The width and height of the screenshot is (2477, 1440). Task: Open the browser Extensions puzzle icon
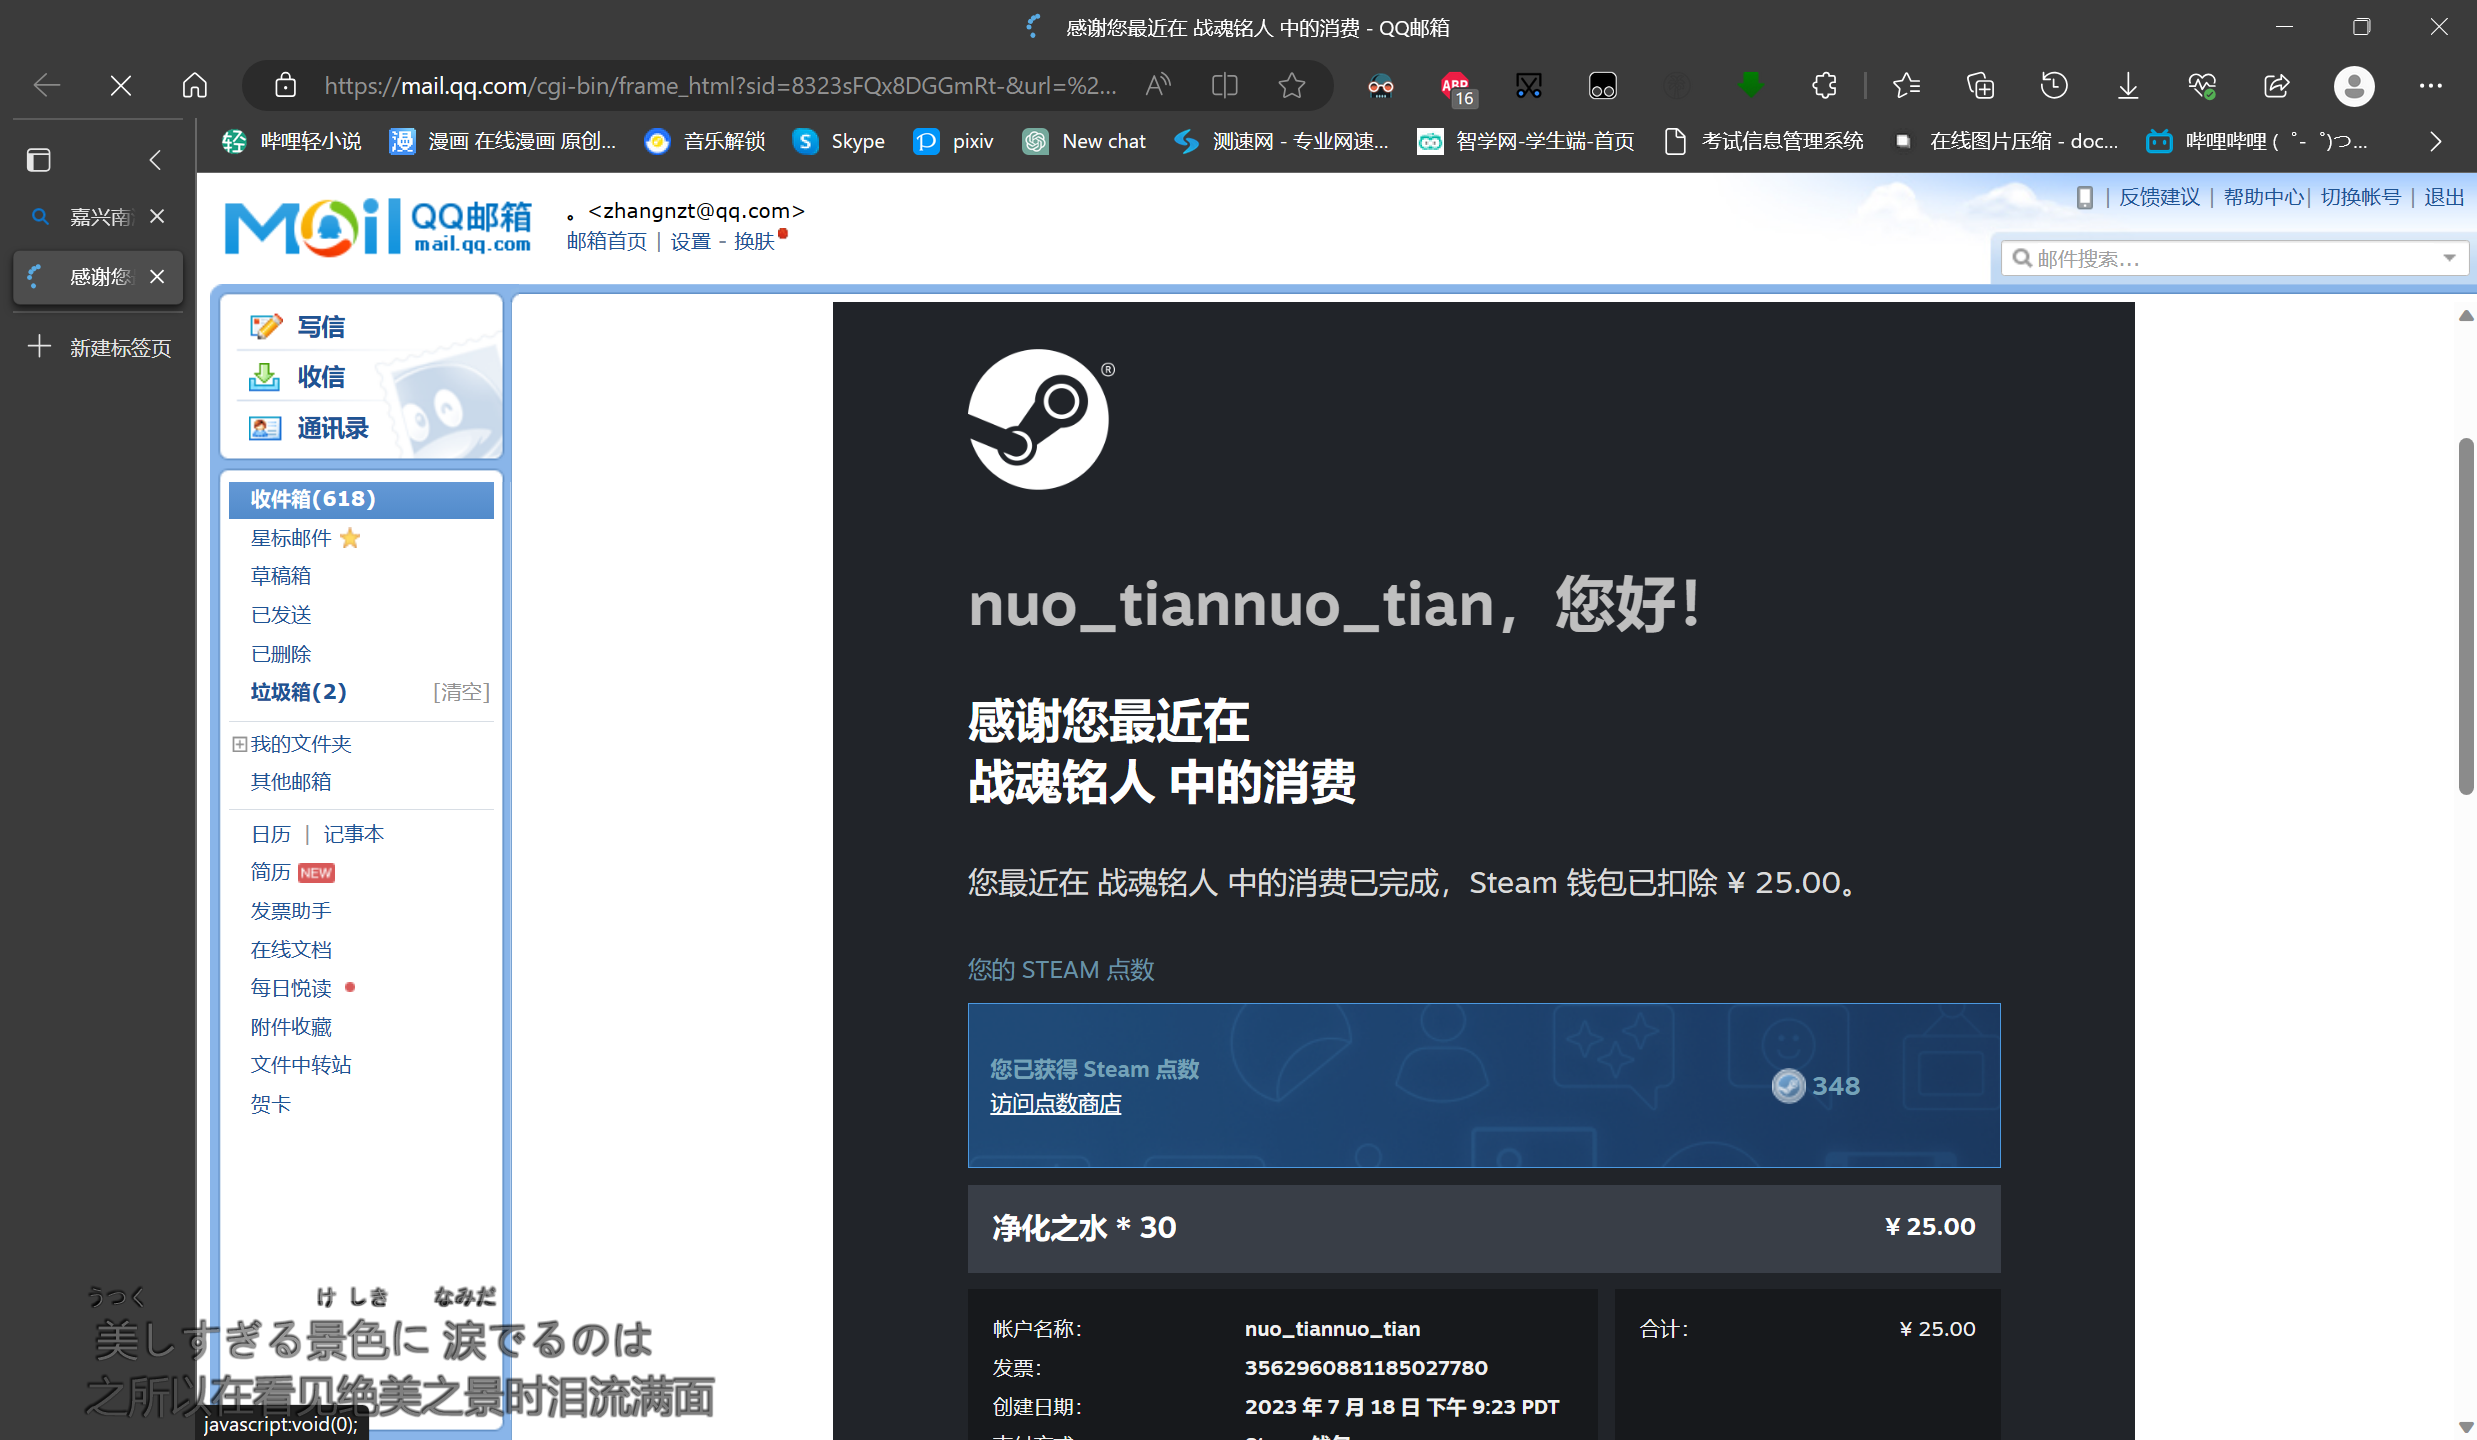[x=1824, y=86]
